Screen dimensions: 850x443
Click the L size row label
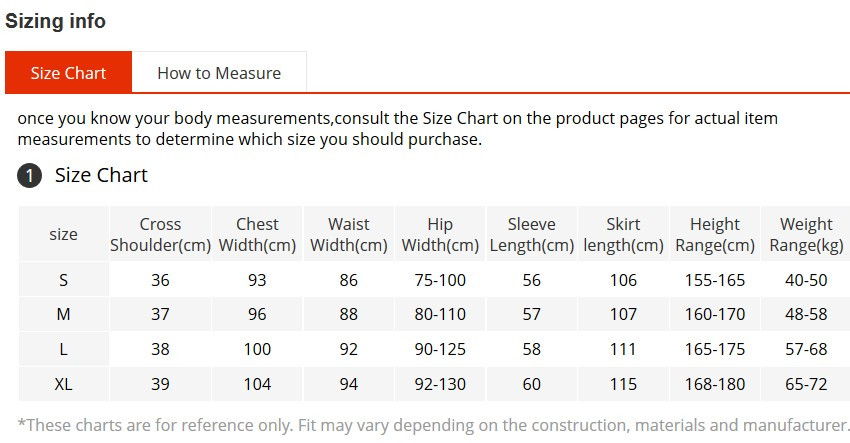(x=63, y=349)
